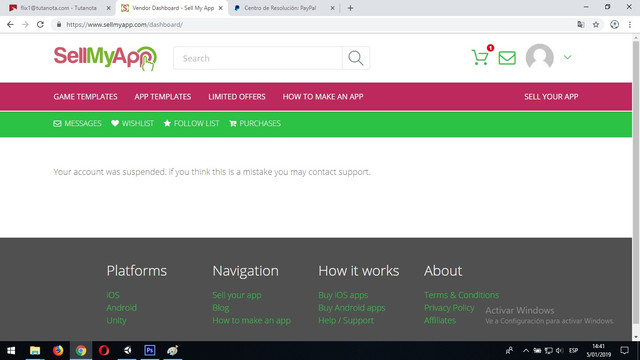The image size is (640, 360).
Task: Click the search magnifier button
Action: coord(356,58)
